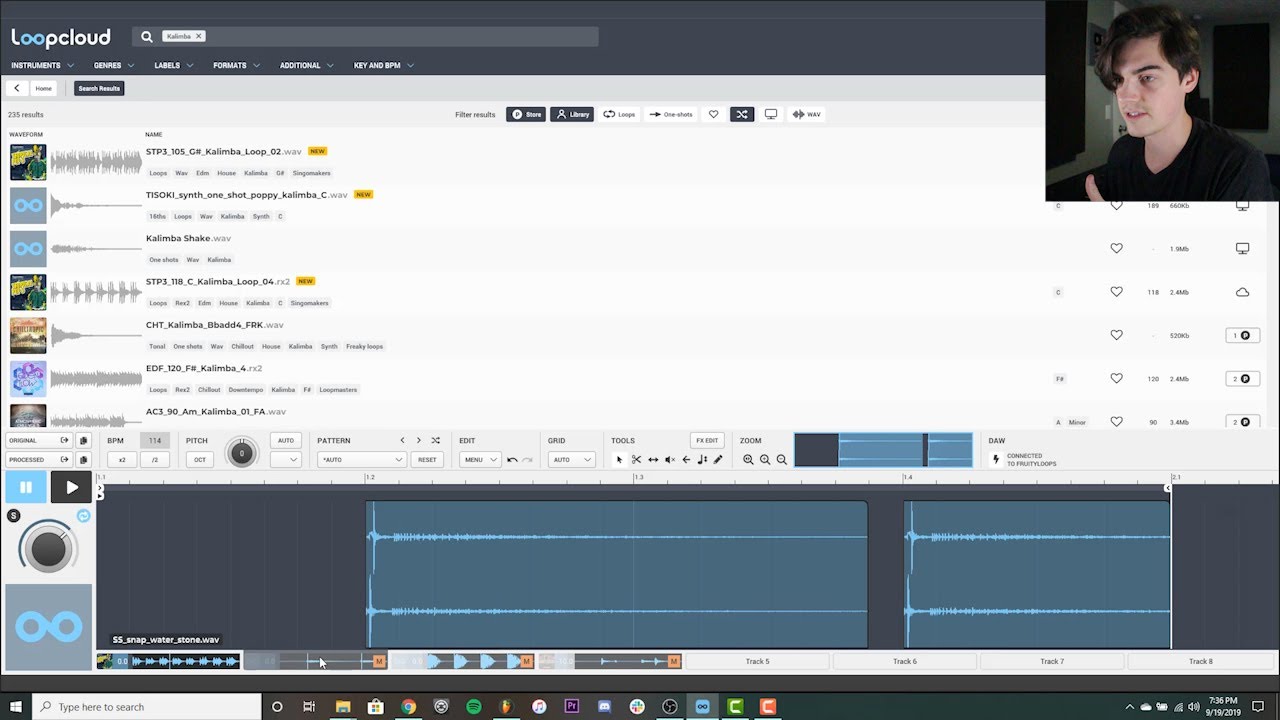Viewport: 1280px width, 720px height.
Task: Go to previous pattern
Action: tap(402, 441)
